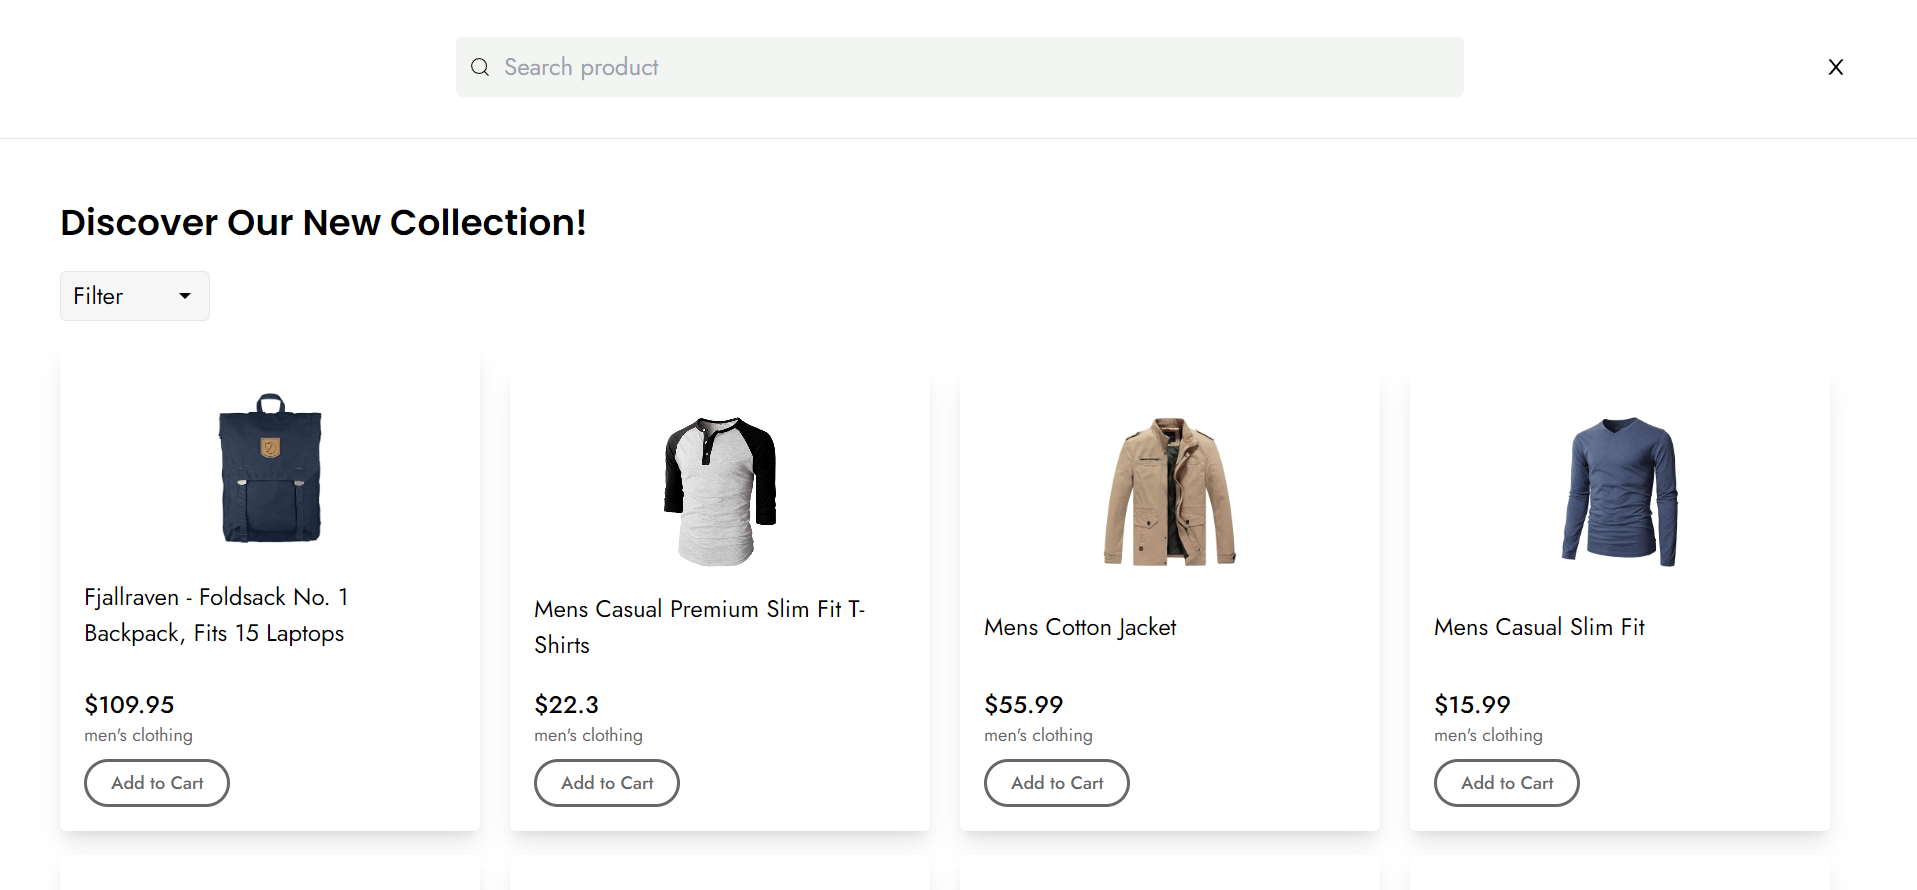Screen dimensions: 1917x890
Task: Open the Fjallraven Foldsack No. 1 Backpack title link
Action: pos(215,614)
